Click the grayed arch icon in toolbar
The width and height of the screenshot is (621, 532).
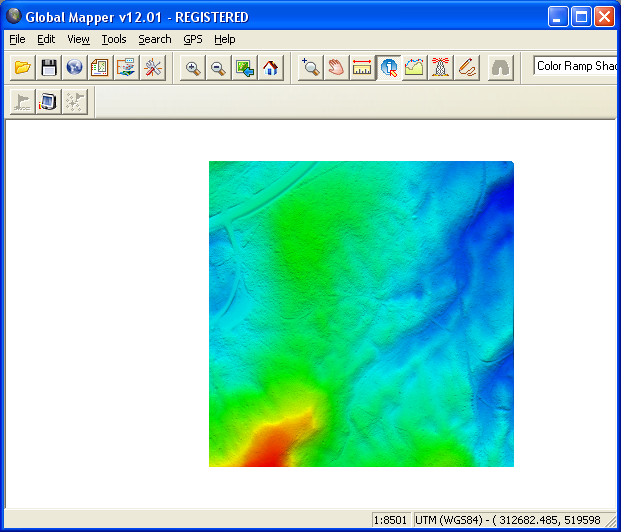tap(501, 68)
